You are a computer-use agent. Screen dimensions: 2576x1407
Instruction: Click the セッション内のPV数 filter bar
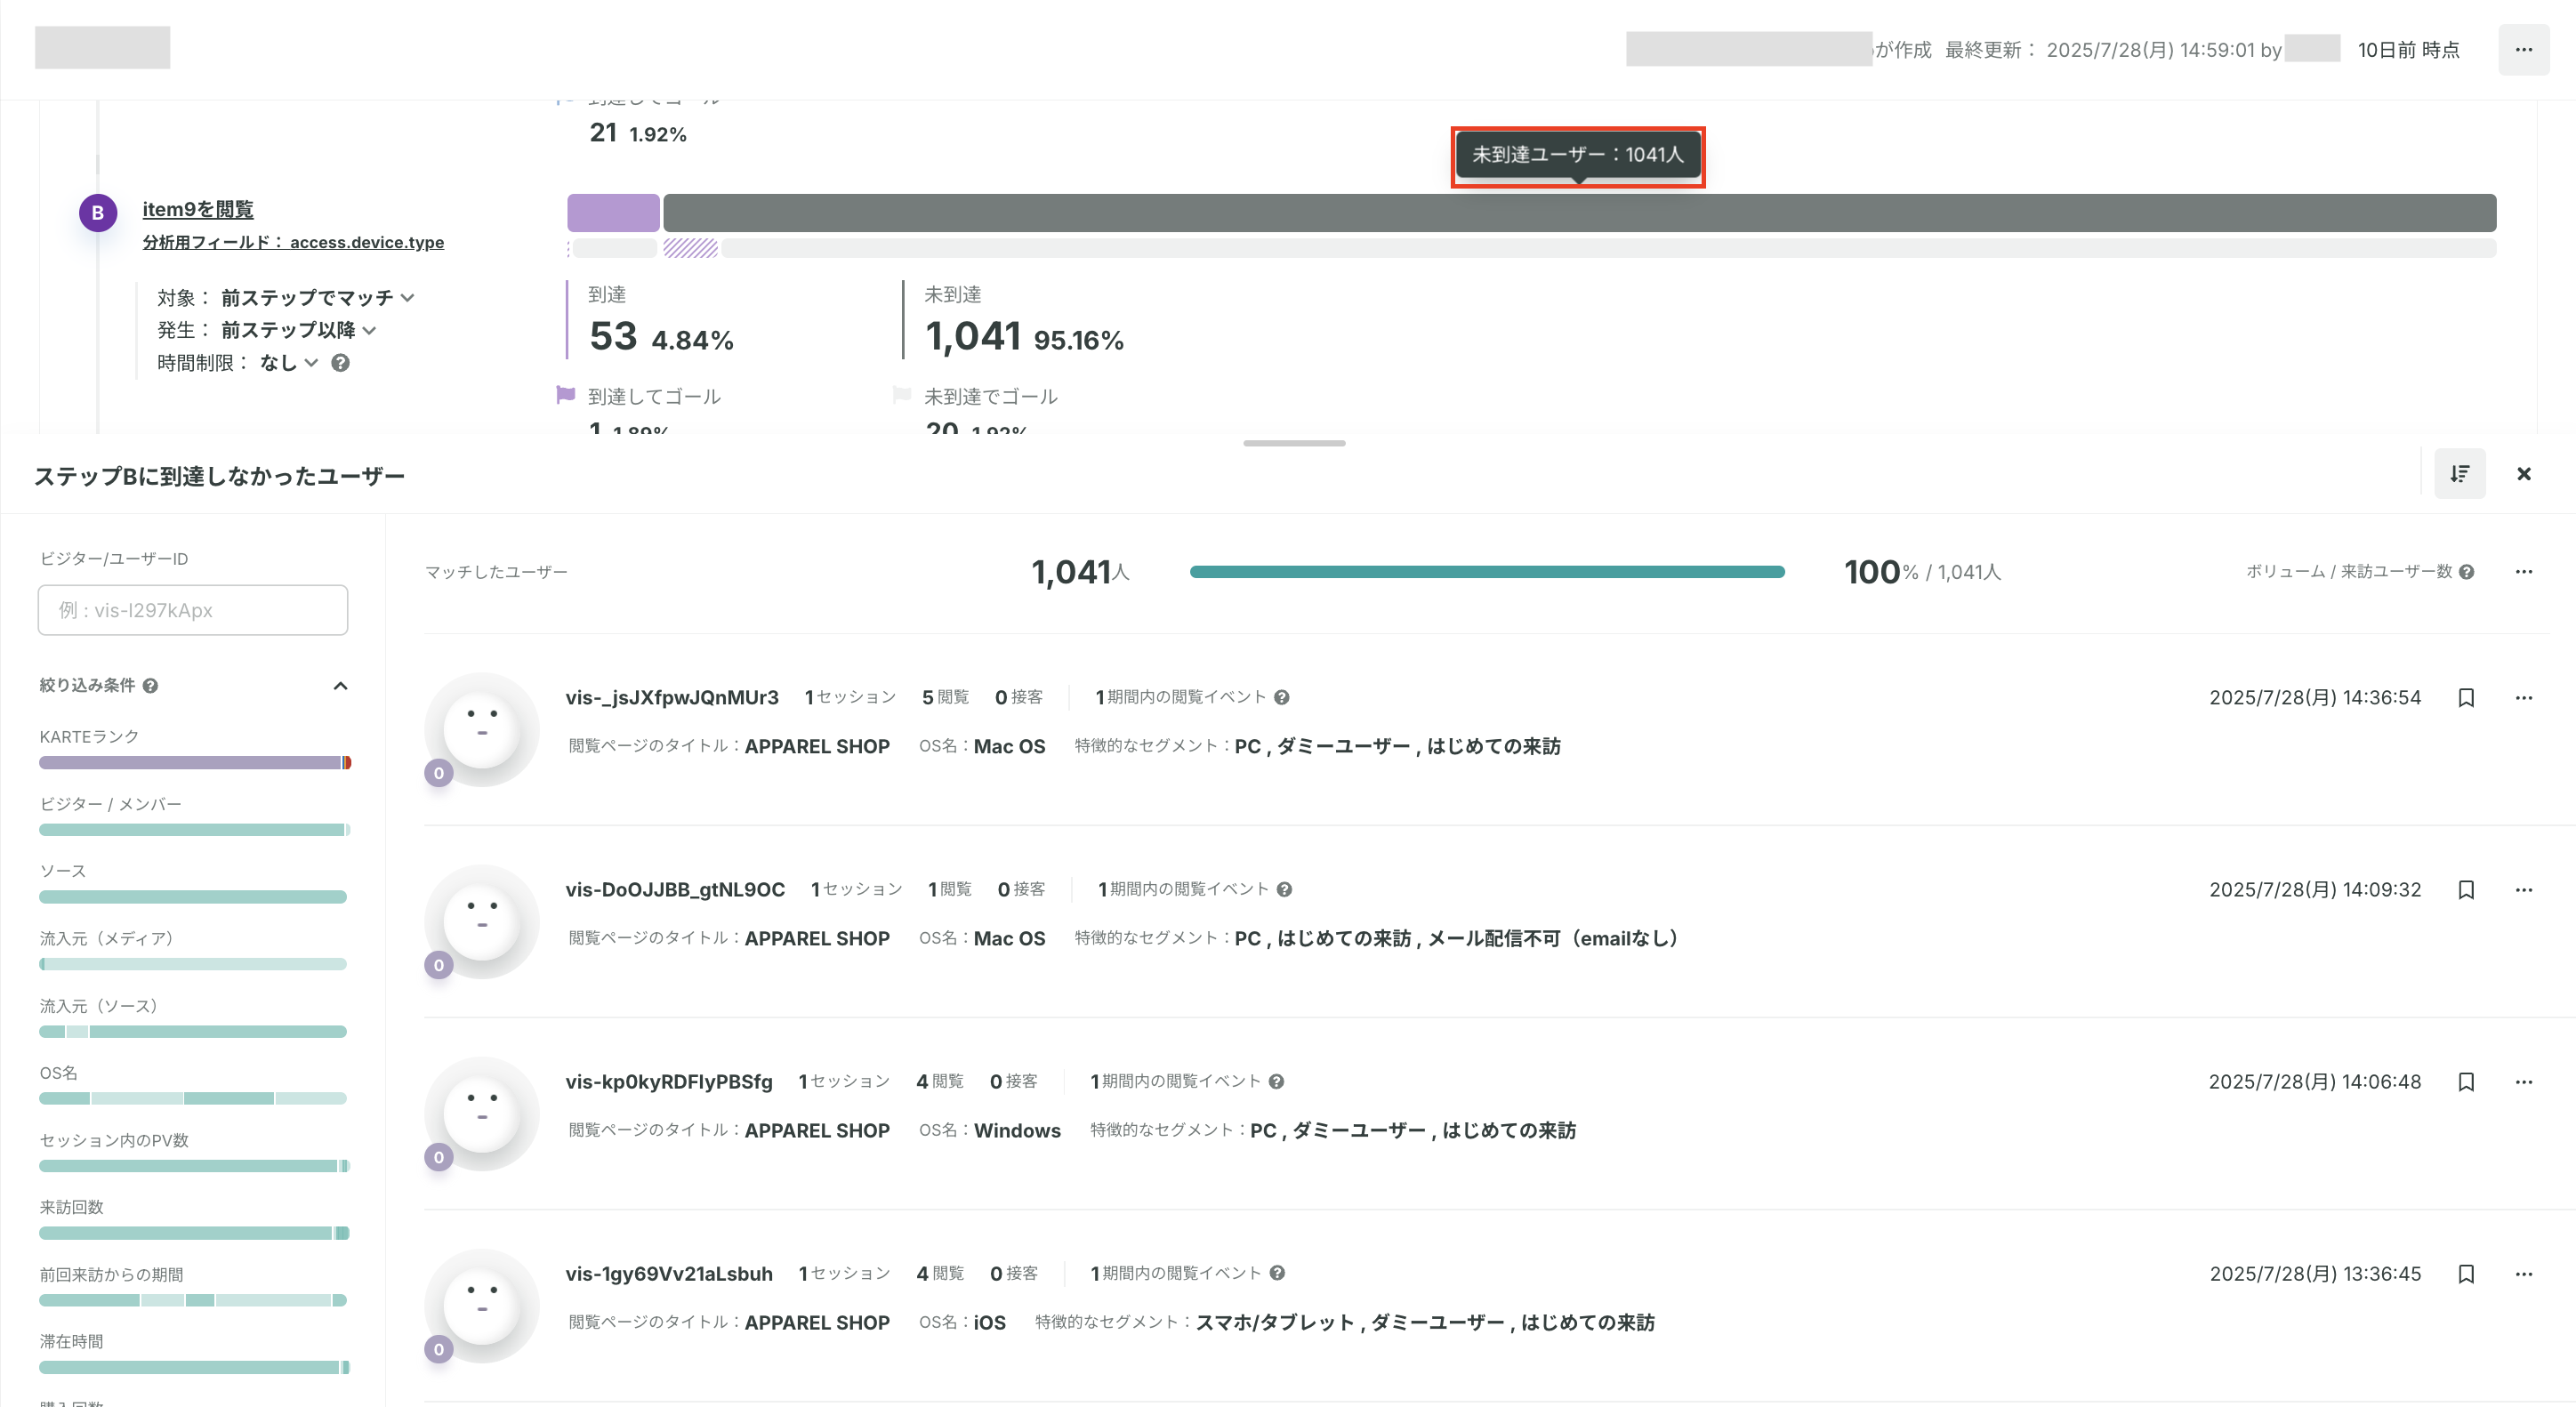click(x=195, y=1166)
